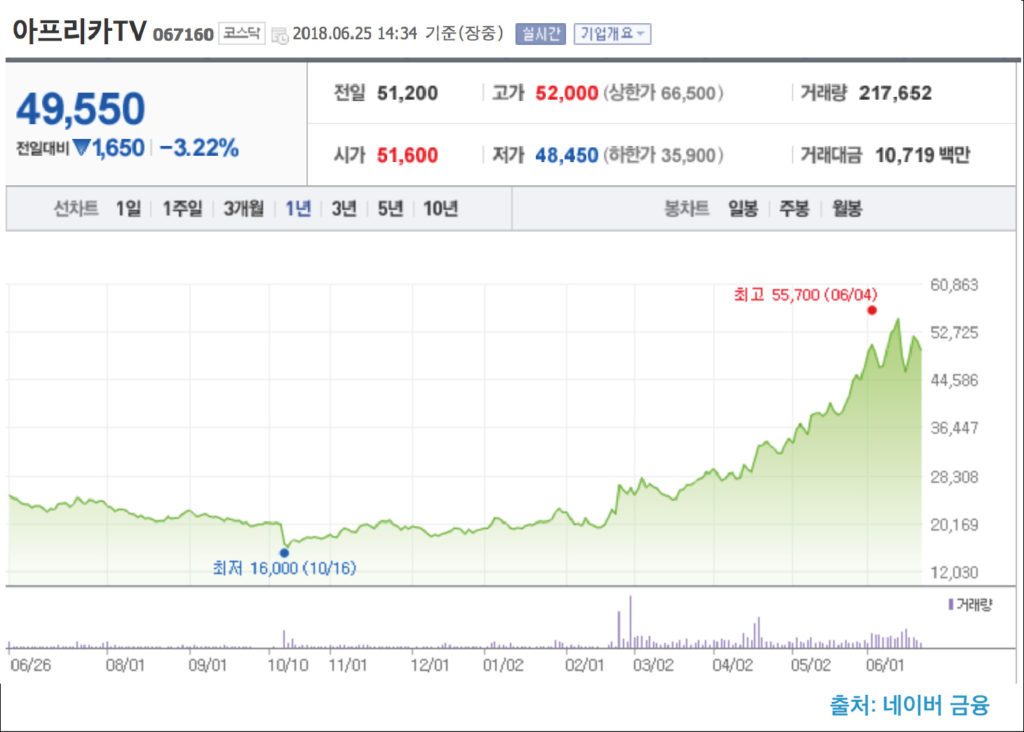The width and height of the screenshot is (1024, 732).
Task: Click the -3.22% change percentage
Action: (199, 148)
